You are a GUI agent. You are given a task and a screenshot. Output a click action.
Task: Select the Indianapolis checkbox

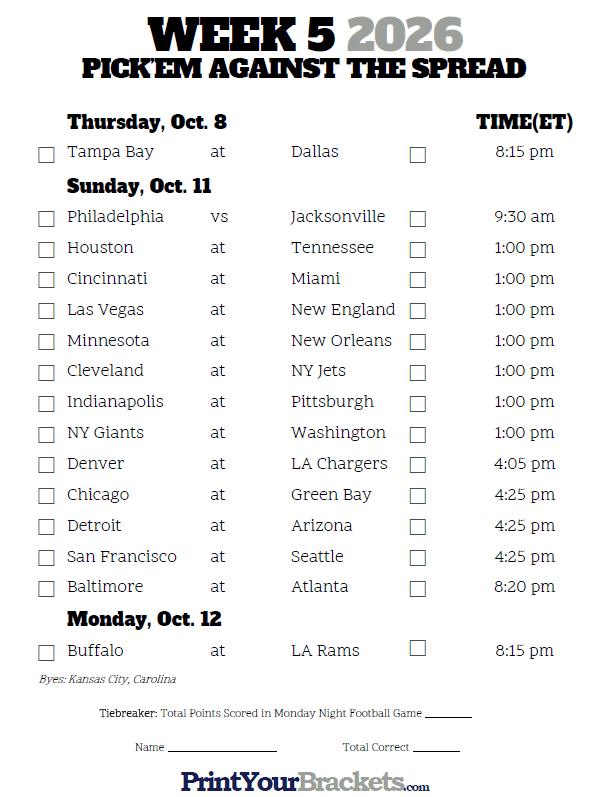(46, 404)
